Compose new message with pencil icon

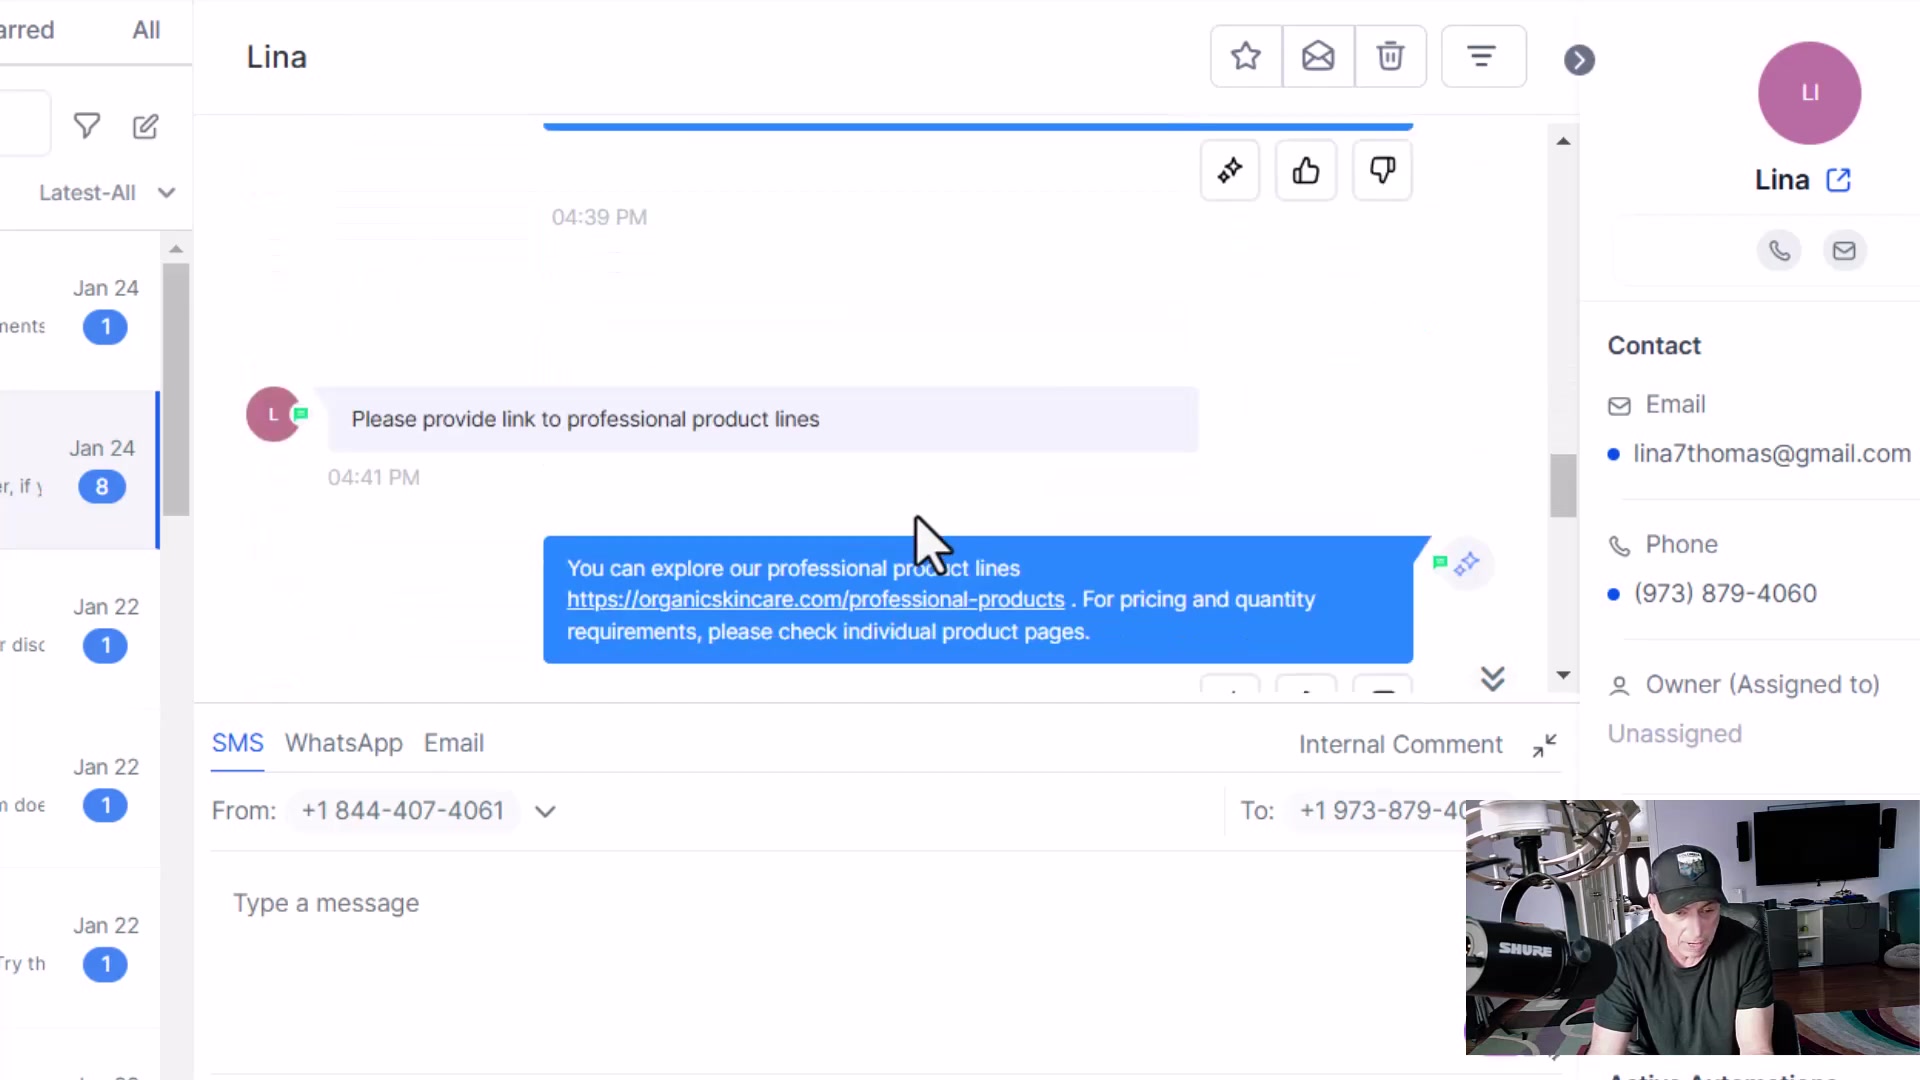[x=145, y=126]
